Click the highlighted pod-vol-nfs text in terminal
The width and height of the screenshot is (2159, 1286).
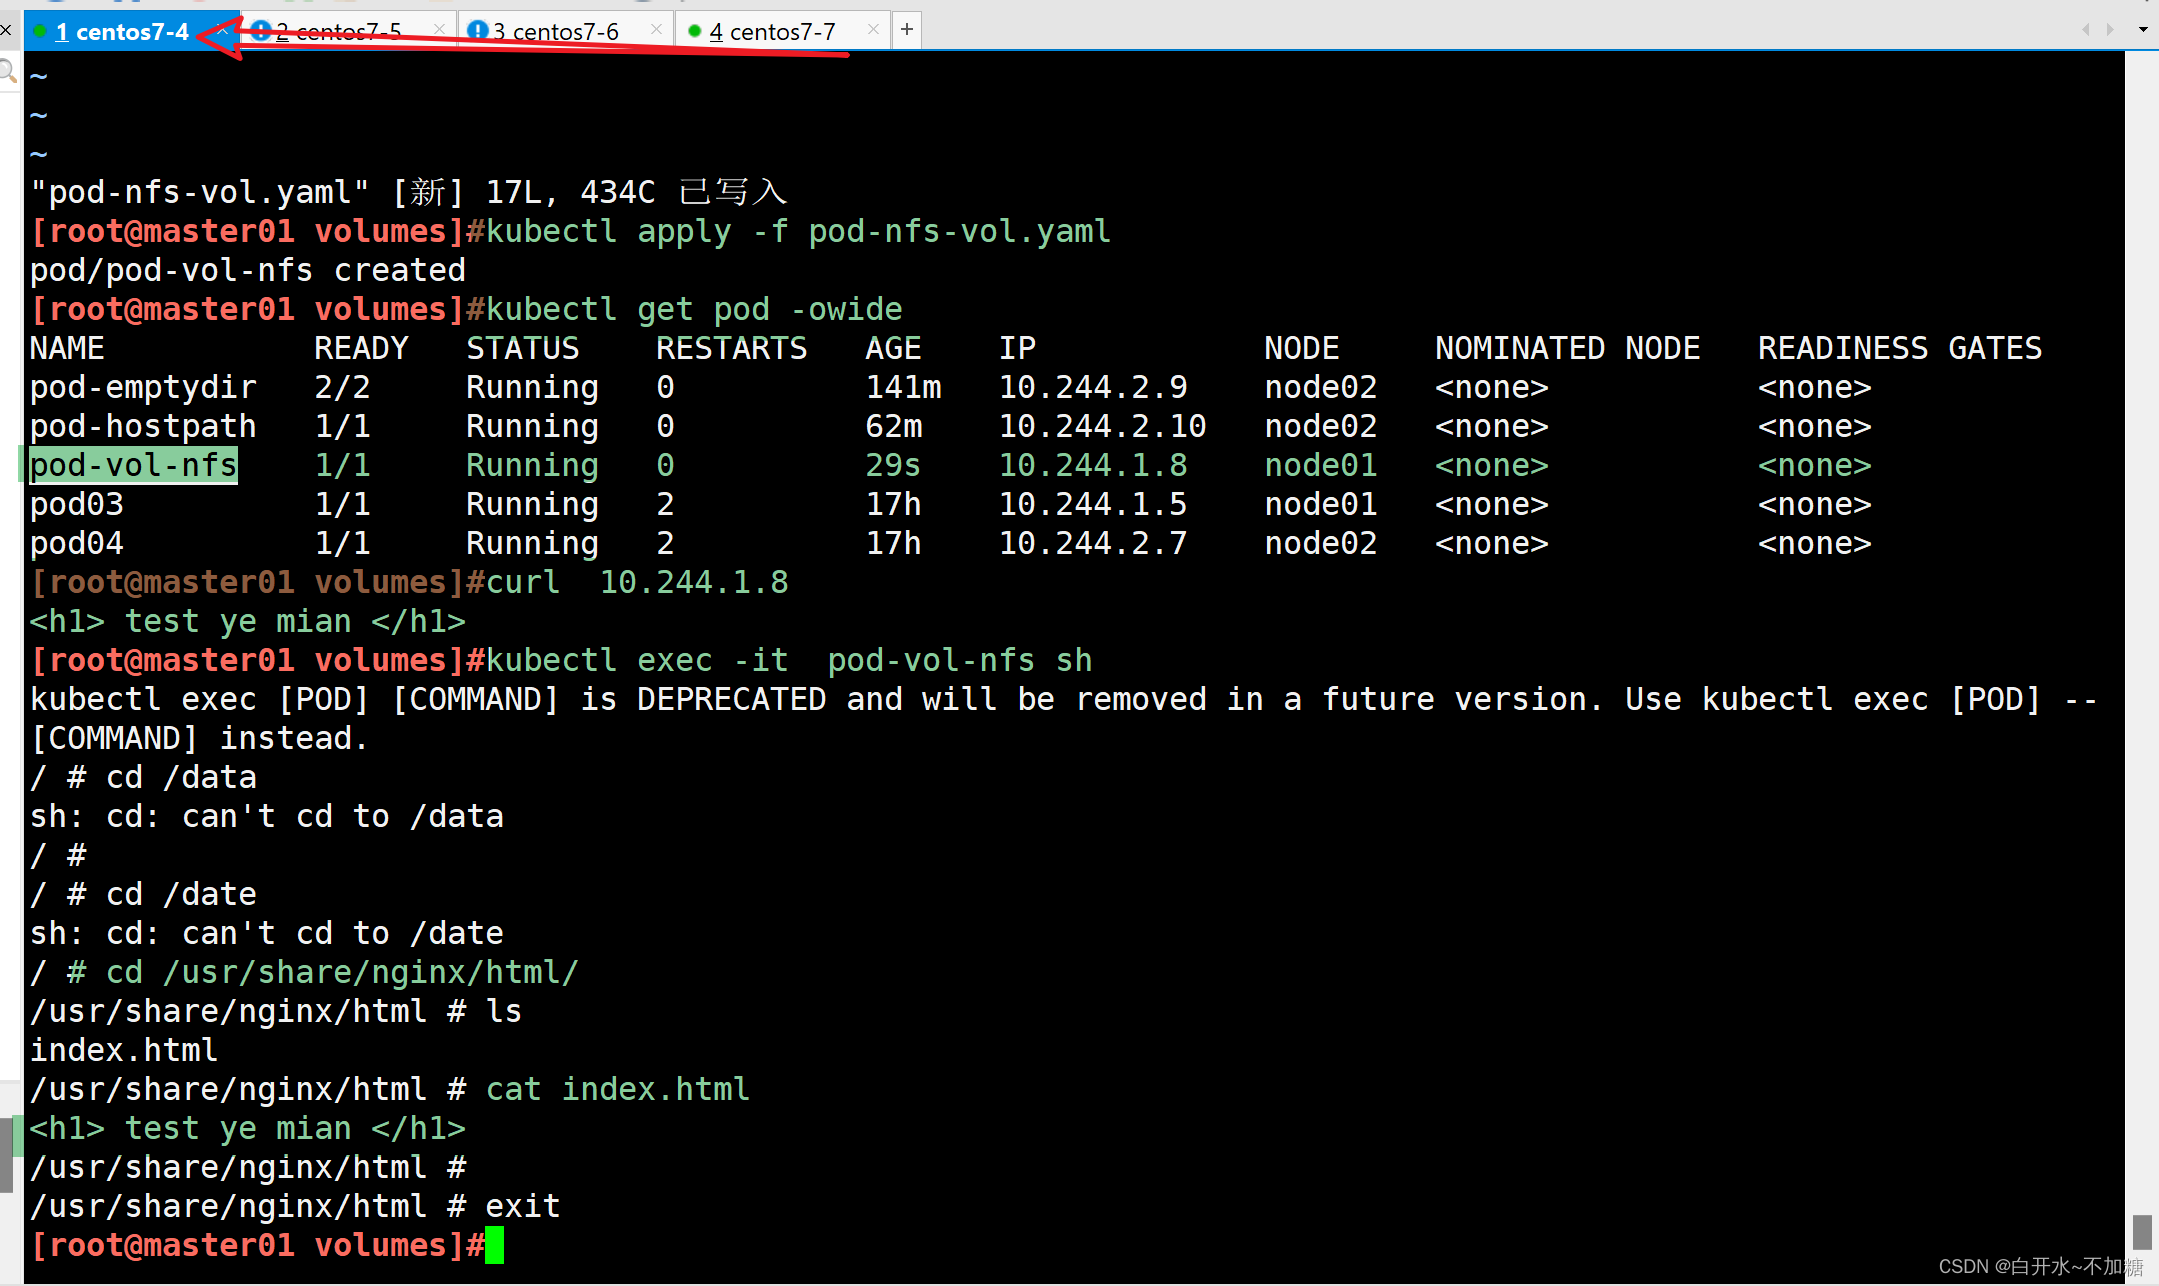[x=133, y=465]
